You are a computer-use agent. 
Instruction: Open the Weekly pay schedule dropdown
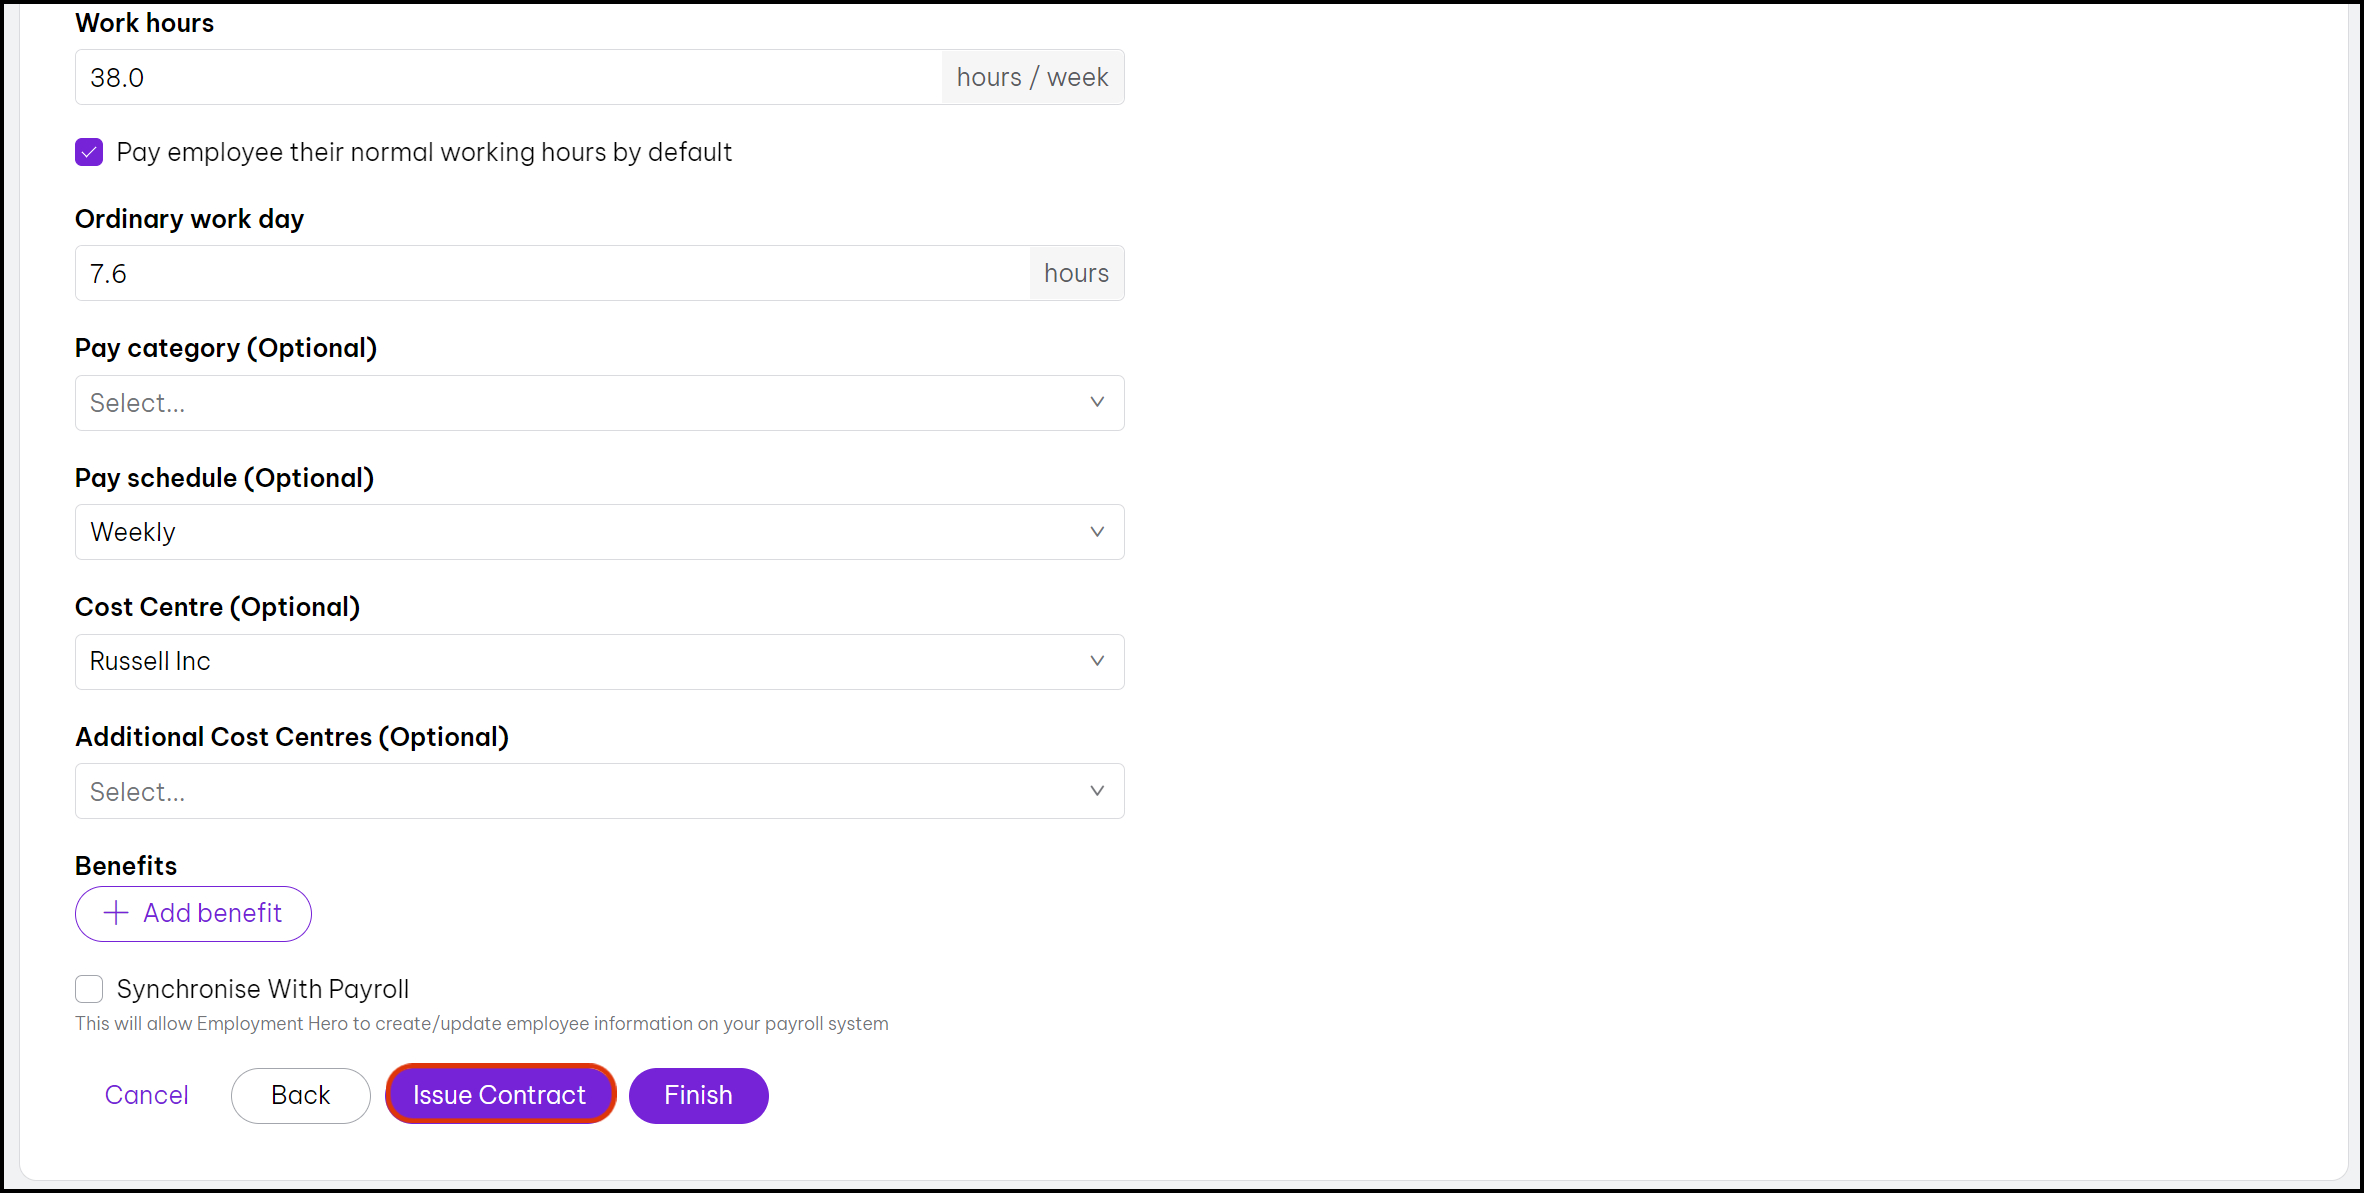click(580, 532)
